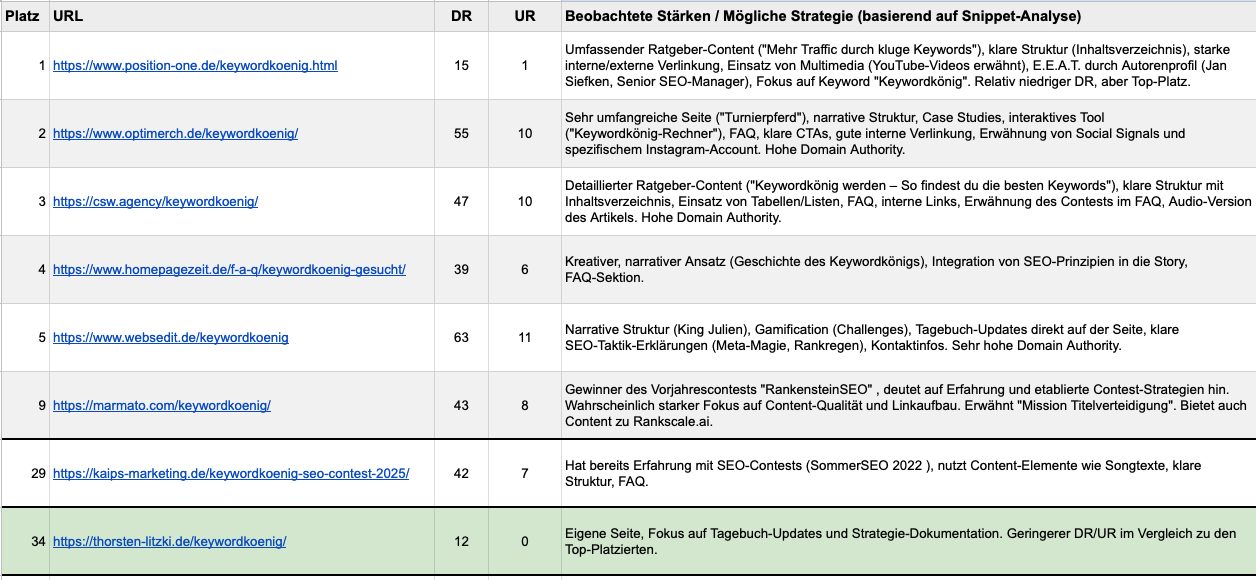Click the description cell about RankensteinSEO winner
Viewport: 1256px width, 580px height.
point(908,406)
